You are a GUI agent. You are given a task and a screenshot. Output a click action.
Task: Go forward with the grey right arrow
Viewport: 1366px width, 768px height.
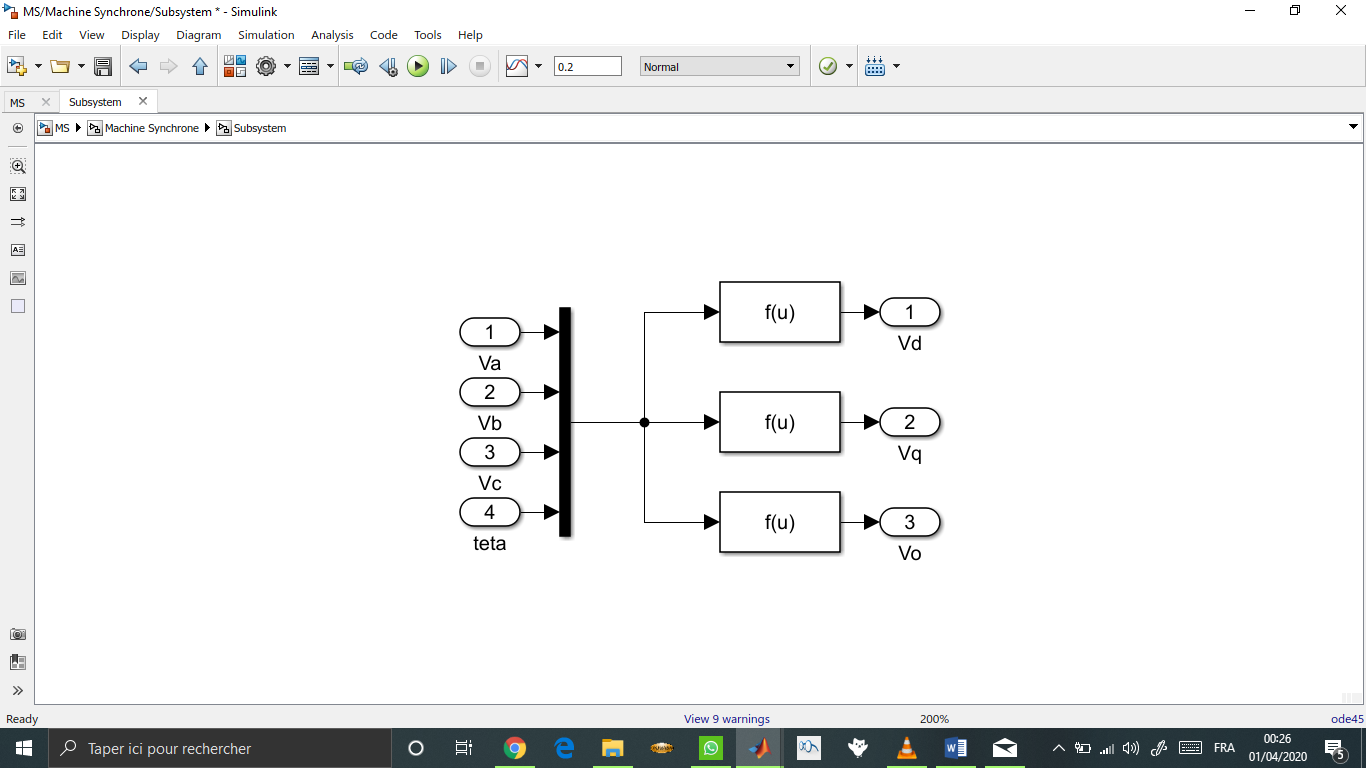[169, 66]
